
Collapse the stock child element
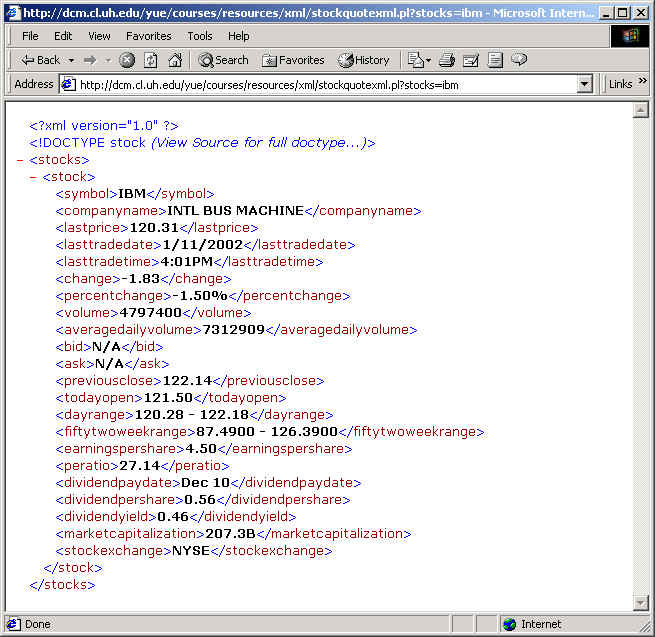33,178
